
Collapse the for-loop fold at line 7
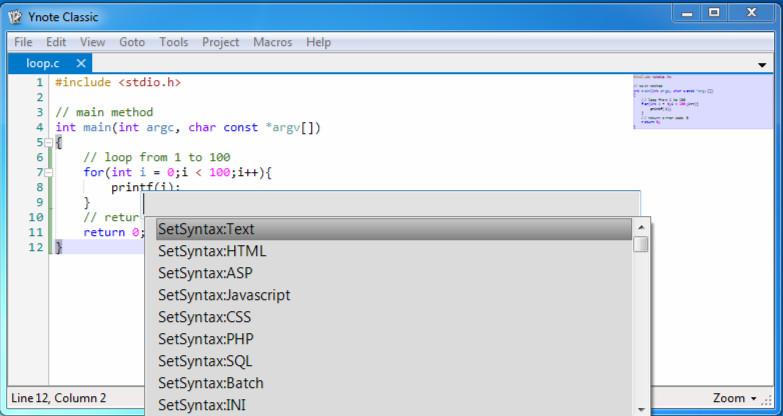pos(48,173)
